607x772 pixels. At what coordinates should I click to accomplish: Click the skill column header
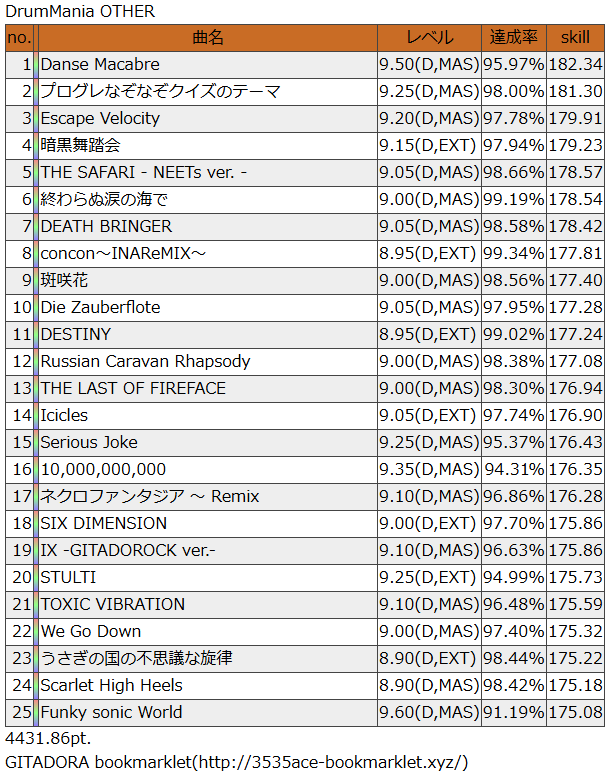click(575, 38)
